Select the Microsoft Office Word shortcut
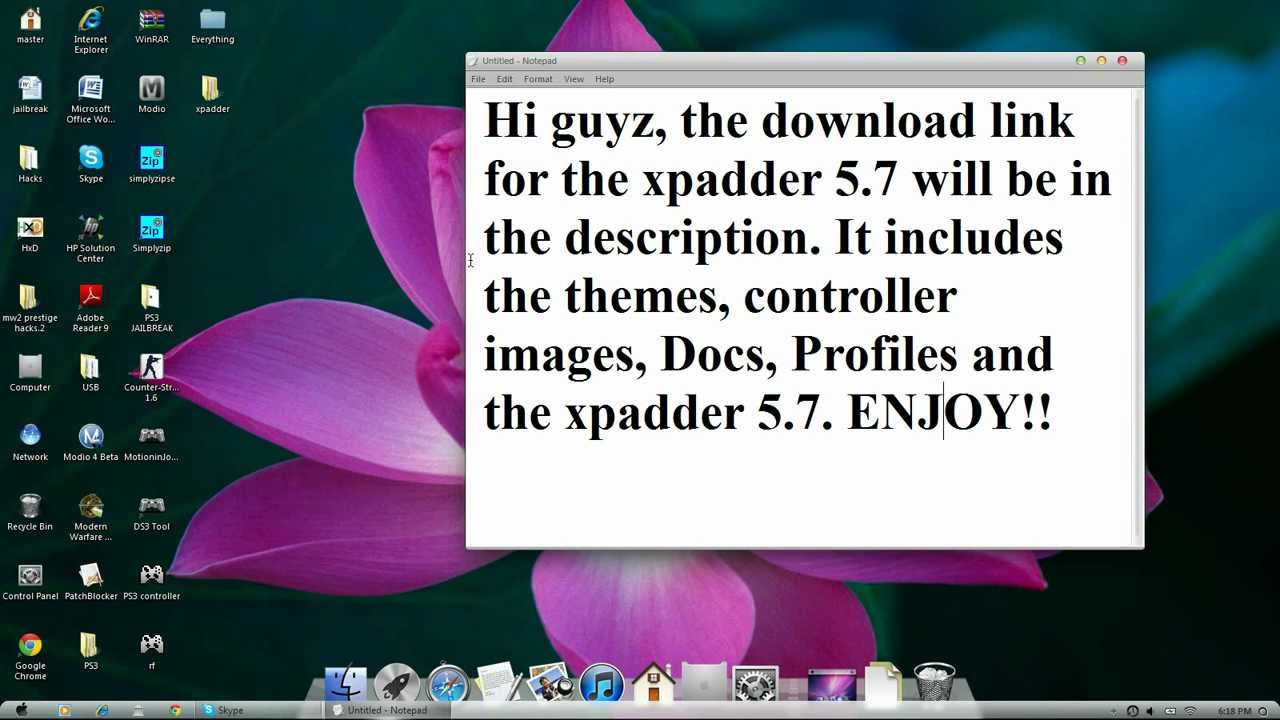This screenshot has height=720, width=1280. click(91, 100)
